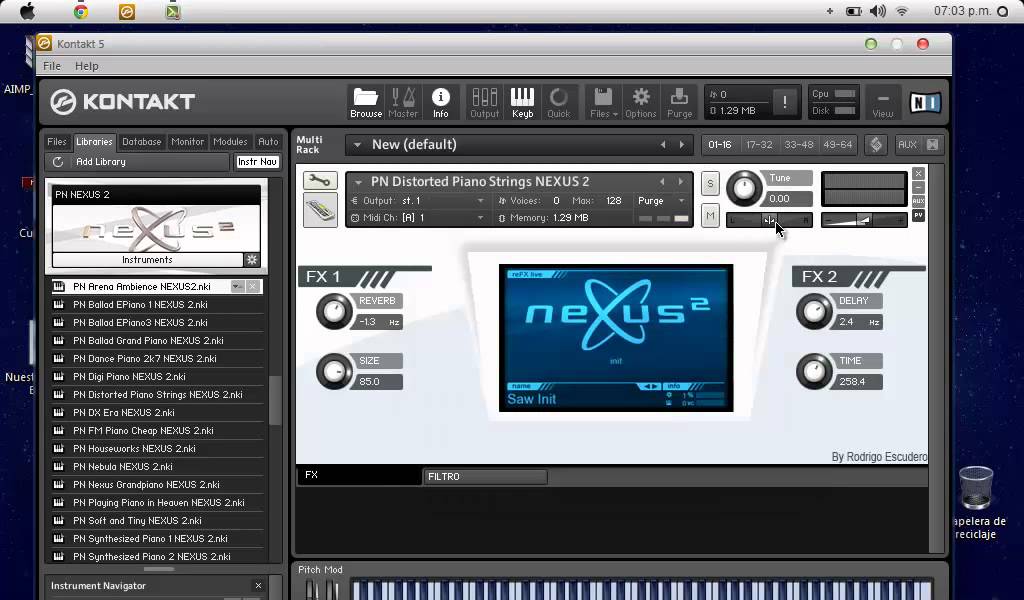Image resolution: width=1024 pixels, height=600 pixels.
Task: Select rack page 17-32
Action: click(759, 145)
